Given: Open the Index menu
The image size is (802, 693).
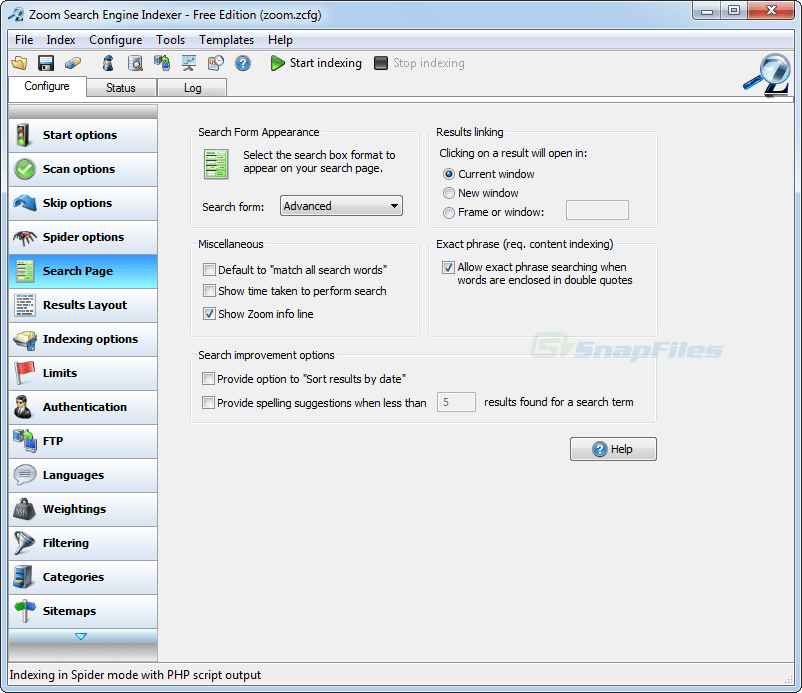Looking at the screenshot, I should [61, 40].
